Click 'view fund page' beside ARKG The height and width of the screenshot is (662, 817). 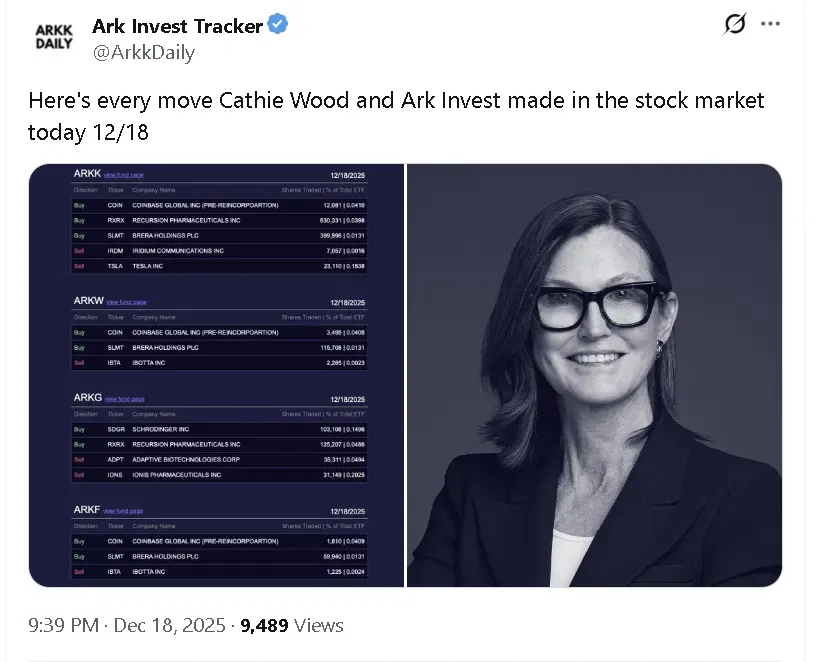click(x=125, y=399)
